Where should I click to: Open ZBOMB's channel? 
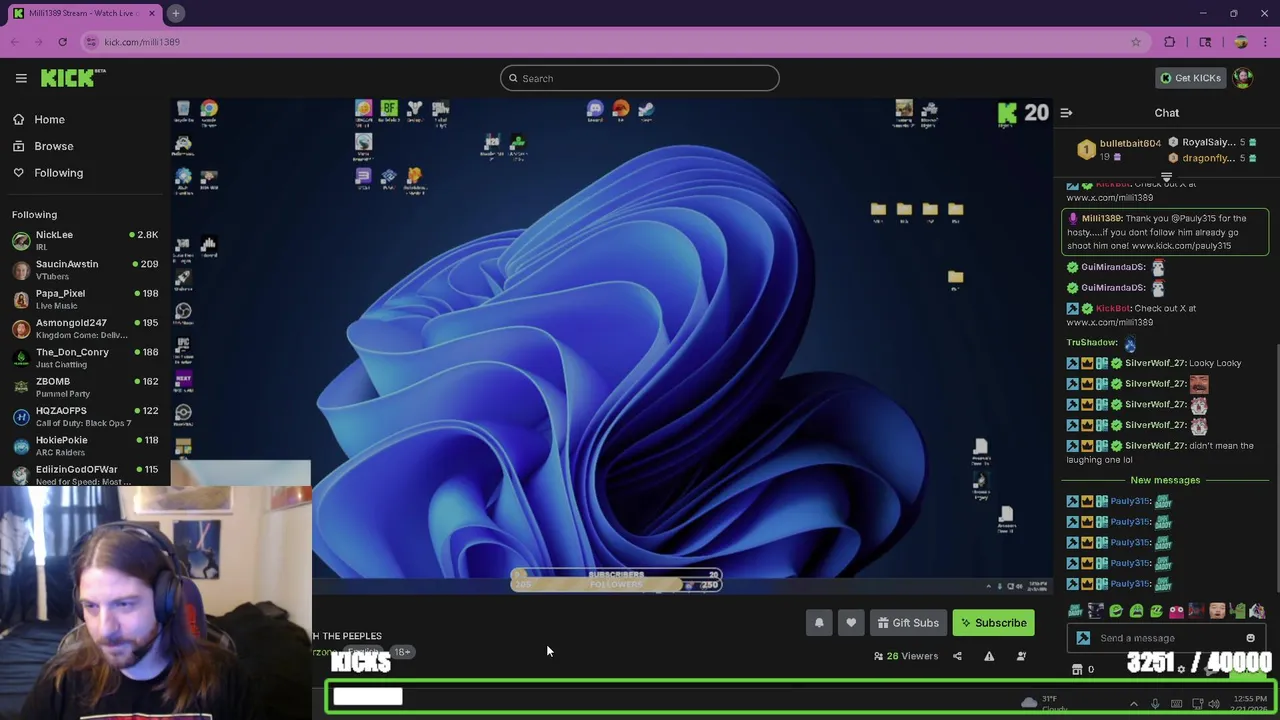(85, 387)
